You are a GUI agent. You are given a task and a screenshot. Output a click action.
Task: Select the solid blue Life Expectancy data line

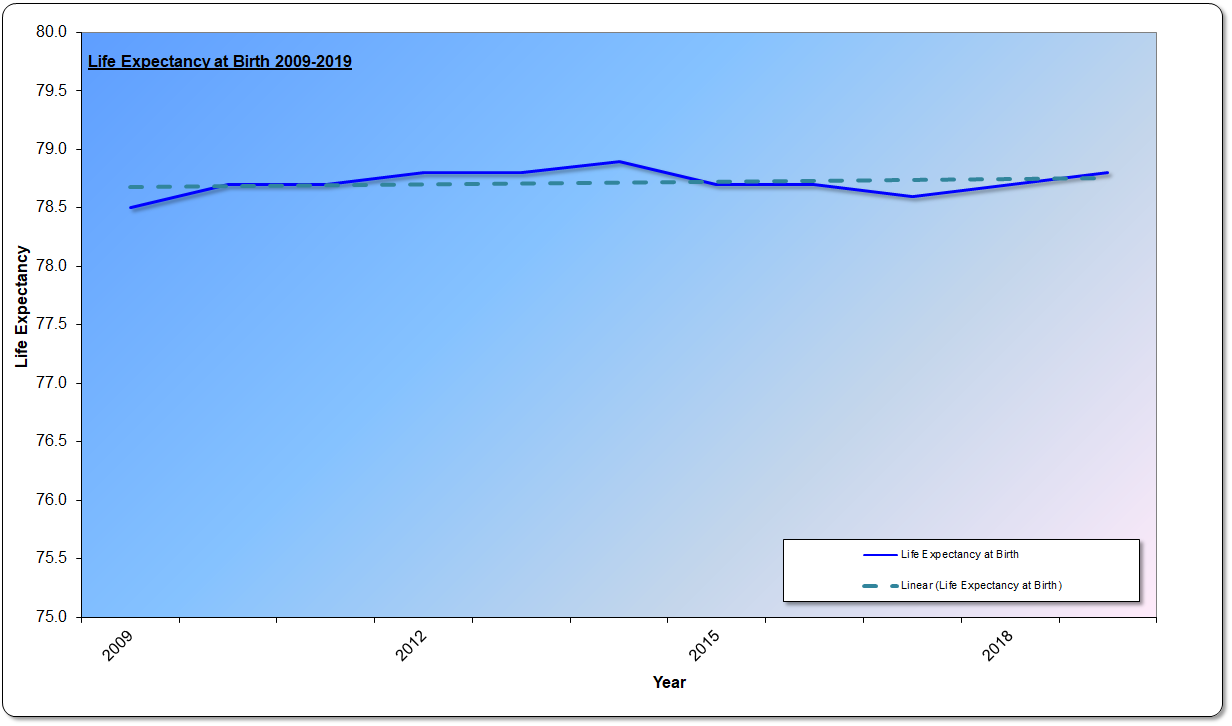coord(619,162)
